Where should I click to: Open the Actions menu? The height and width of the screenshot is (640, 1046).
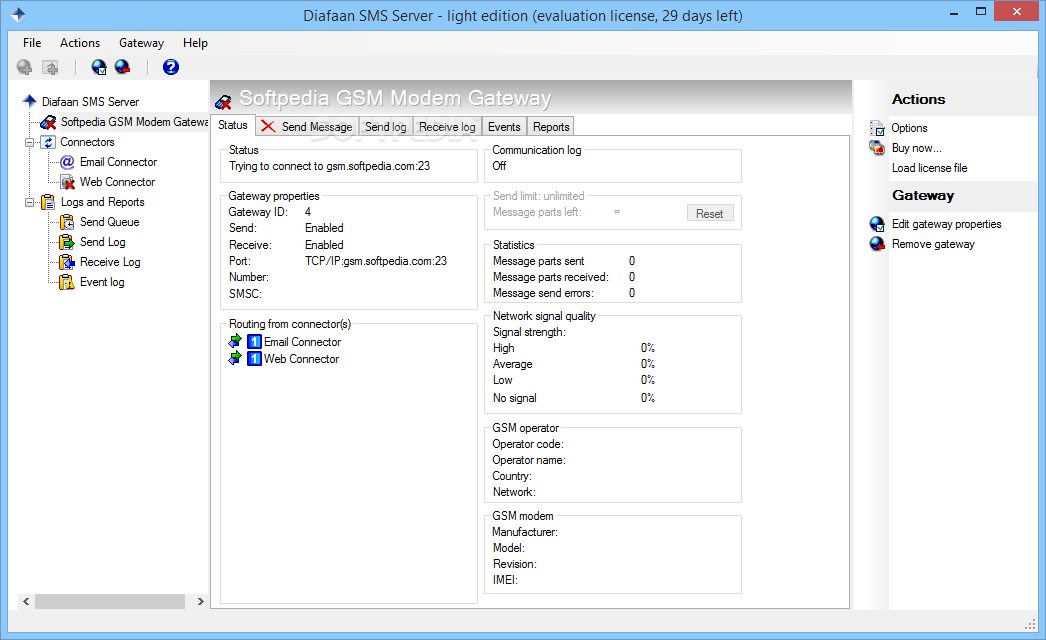[80, 43]
